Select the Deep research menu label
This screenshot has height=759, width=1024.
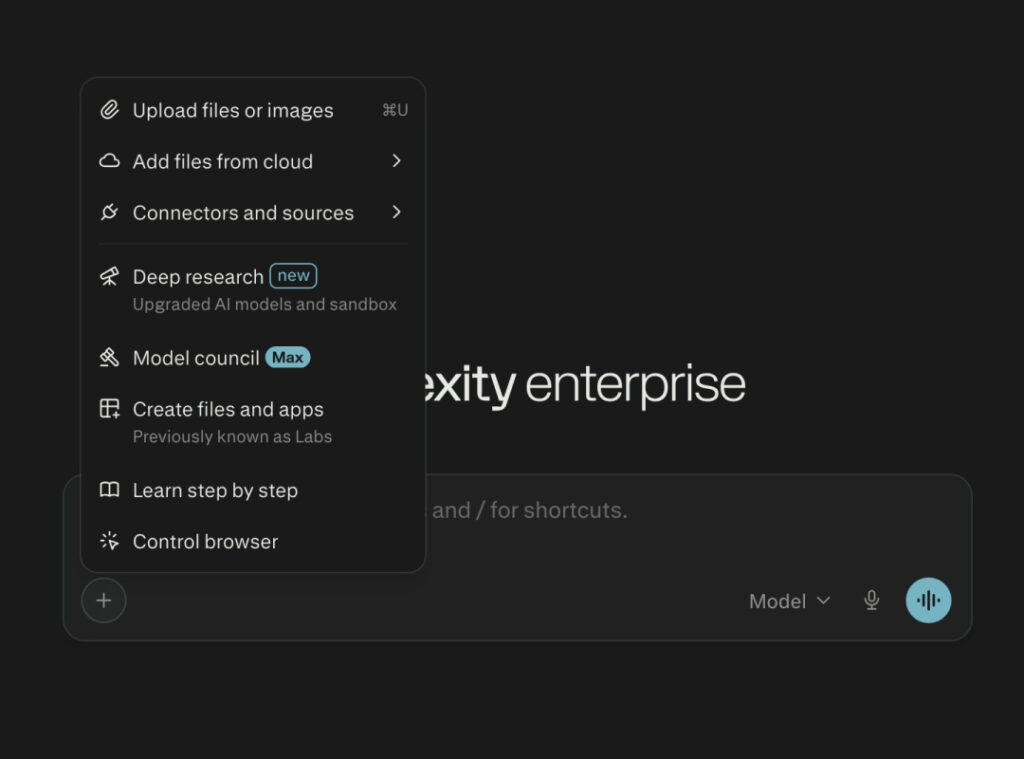198,277
